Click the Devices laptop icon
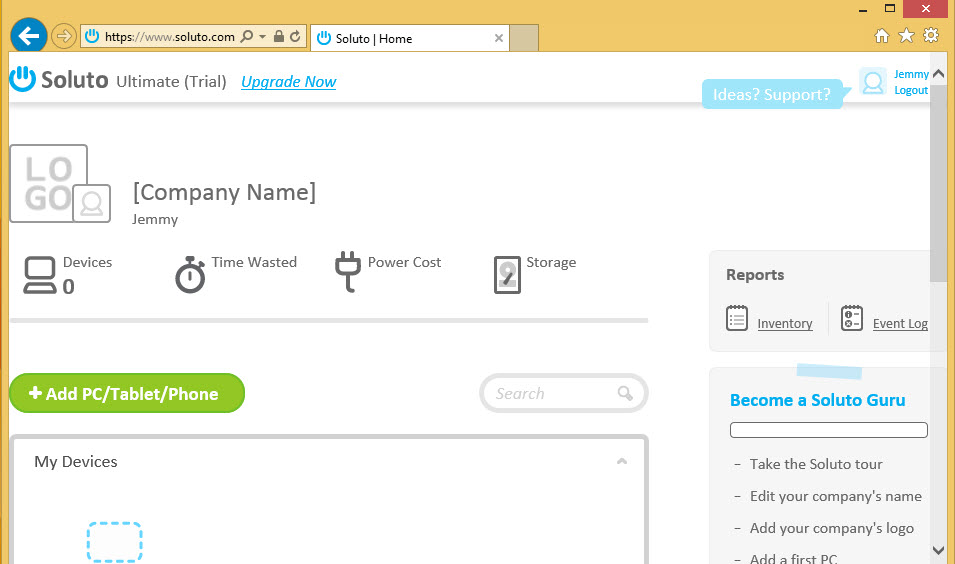This screenshot has width=955, height=564. 40,275
